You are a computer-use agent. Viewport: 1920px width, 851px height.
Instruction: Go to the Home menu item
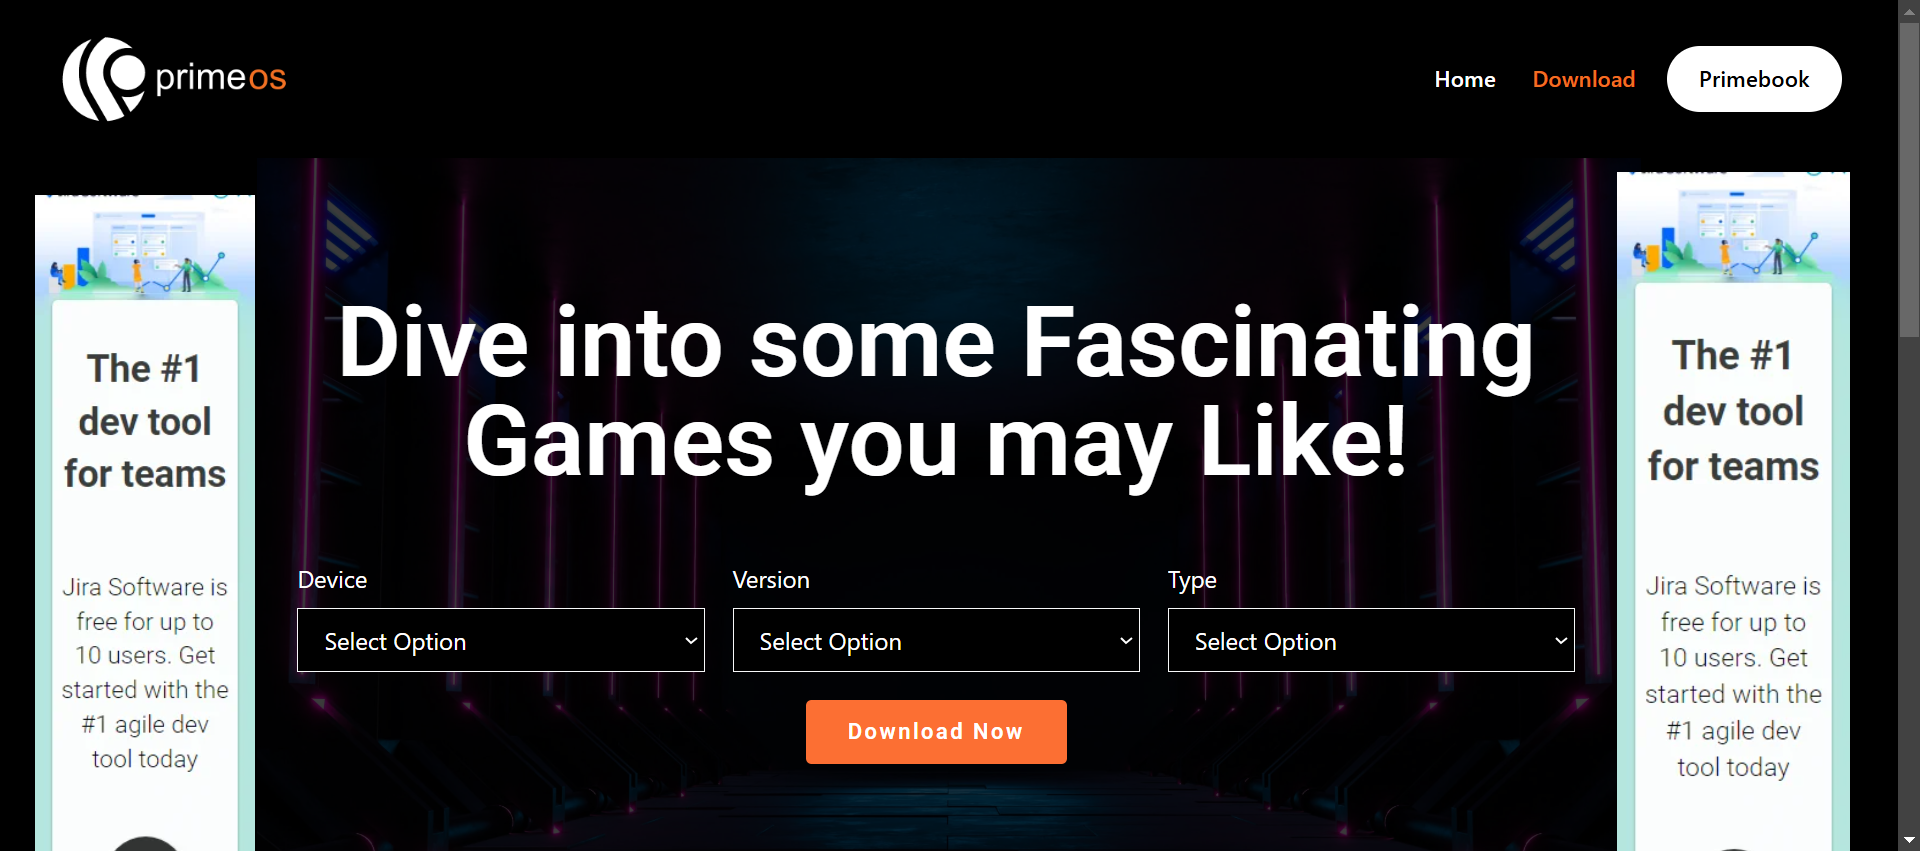(x=1465, y=80)
